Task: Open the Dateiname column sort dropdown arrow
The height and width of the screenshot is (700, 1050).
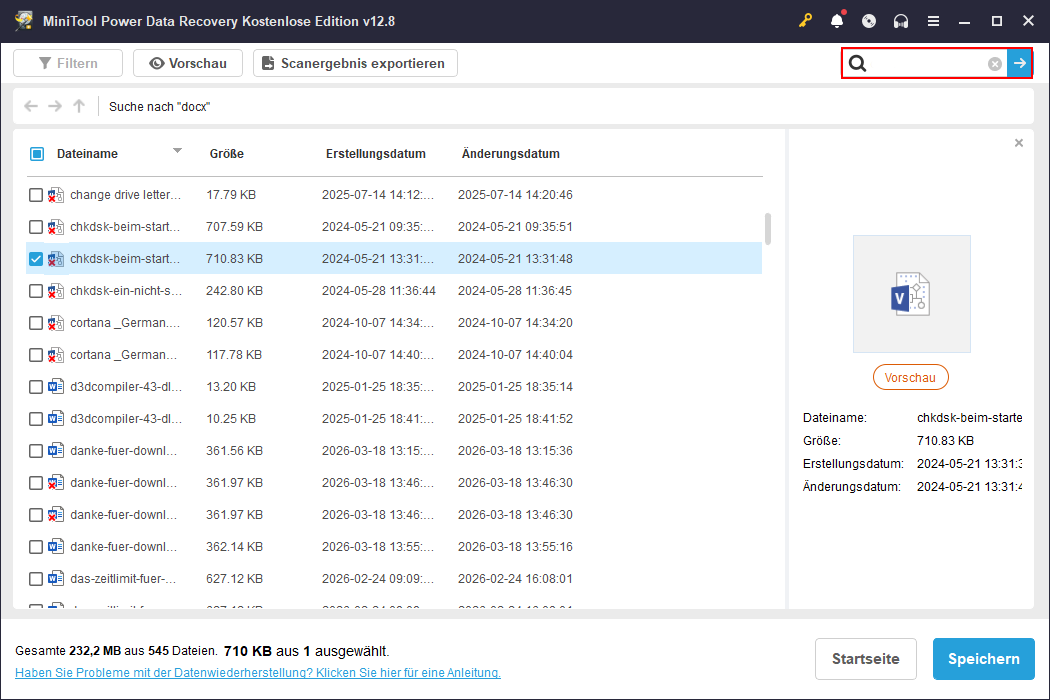Action: (x=177, y=151)
